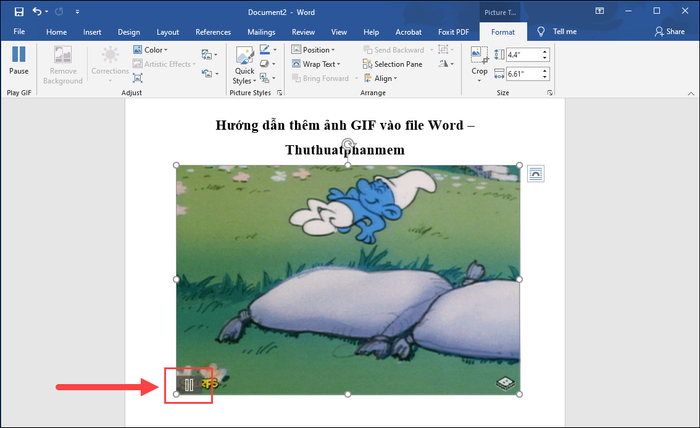Switch to the Home tab

click(x=57, y=32)
